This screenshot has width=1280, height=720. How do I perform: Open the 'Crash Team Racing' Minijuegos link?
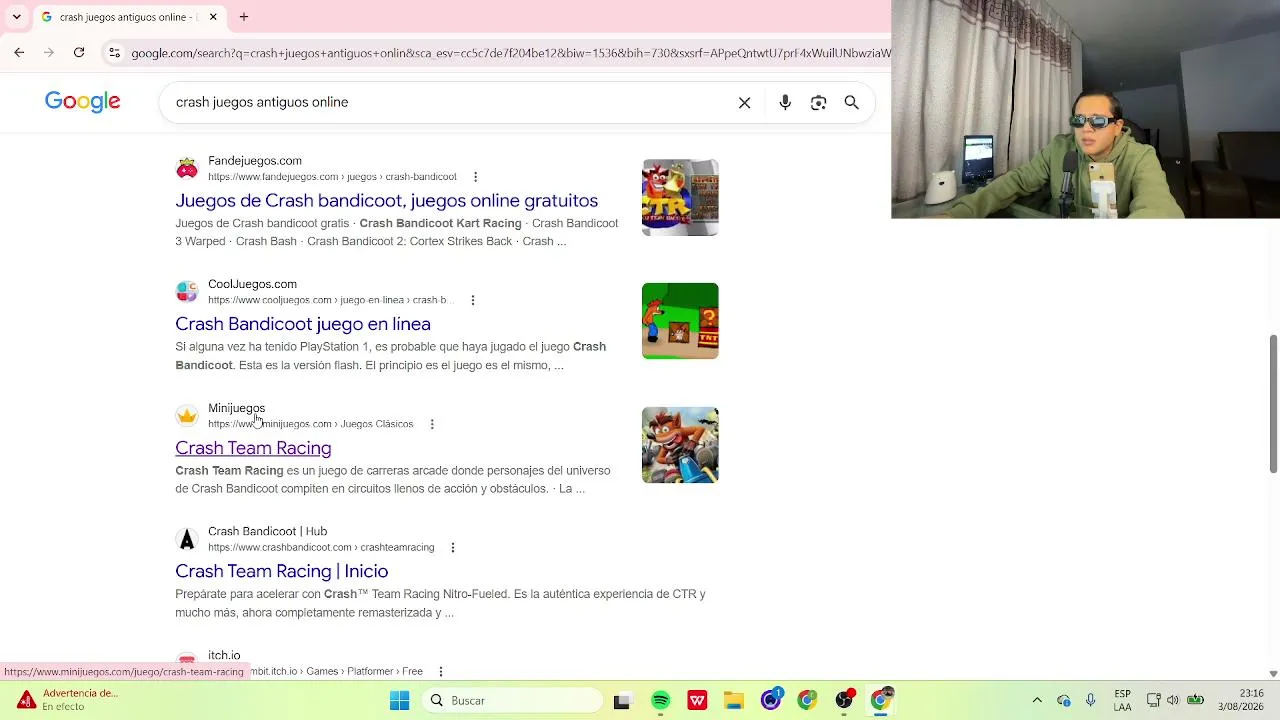pos(253,448)
